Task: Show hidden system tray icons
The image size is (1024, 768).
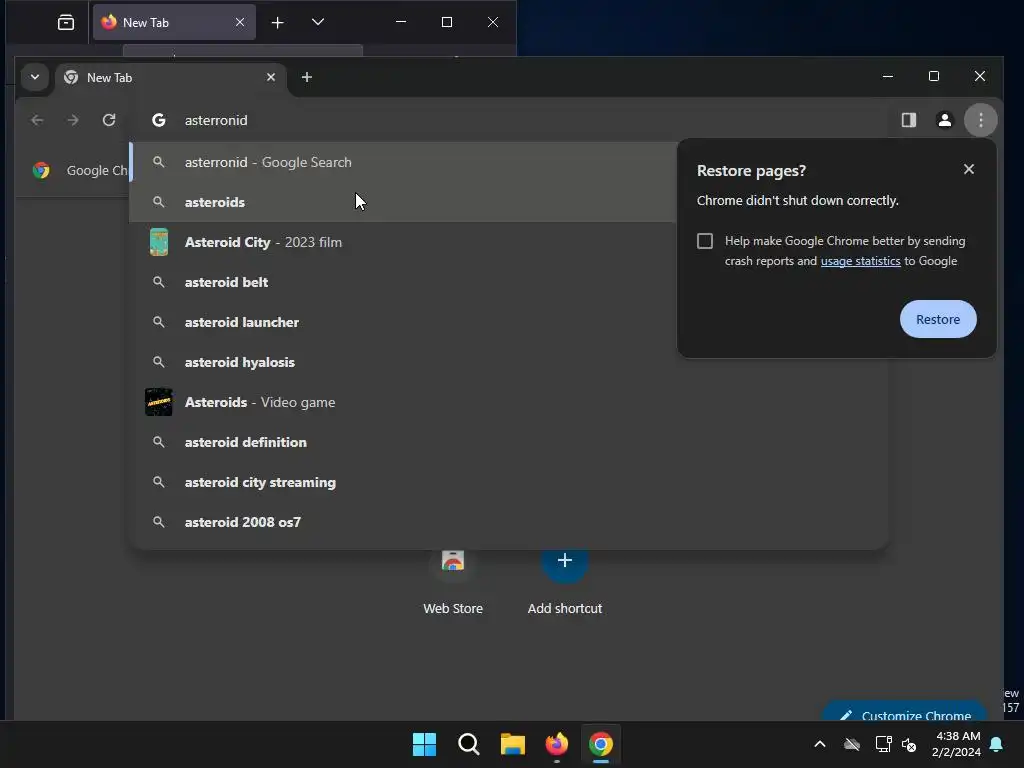Action: click(820, 744)
